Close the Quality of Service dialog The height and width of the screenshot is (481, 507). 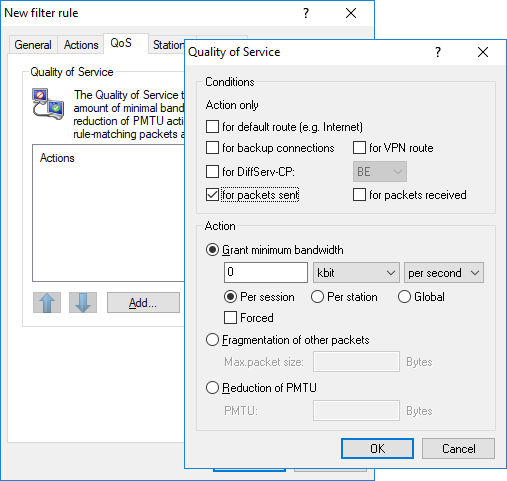click(483, 52)
